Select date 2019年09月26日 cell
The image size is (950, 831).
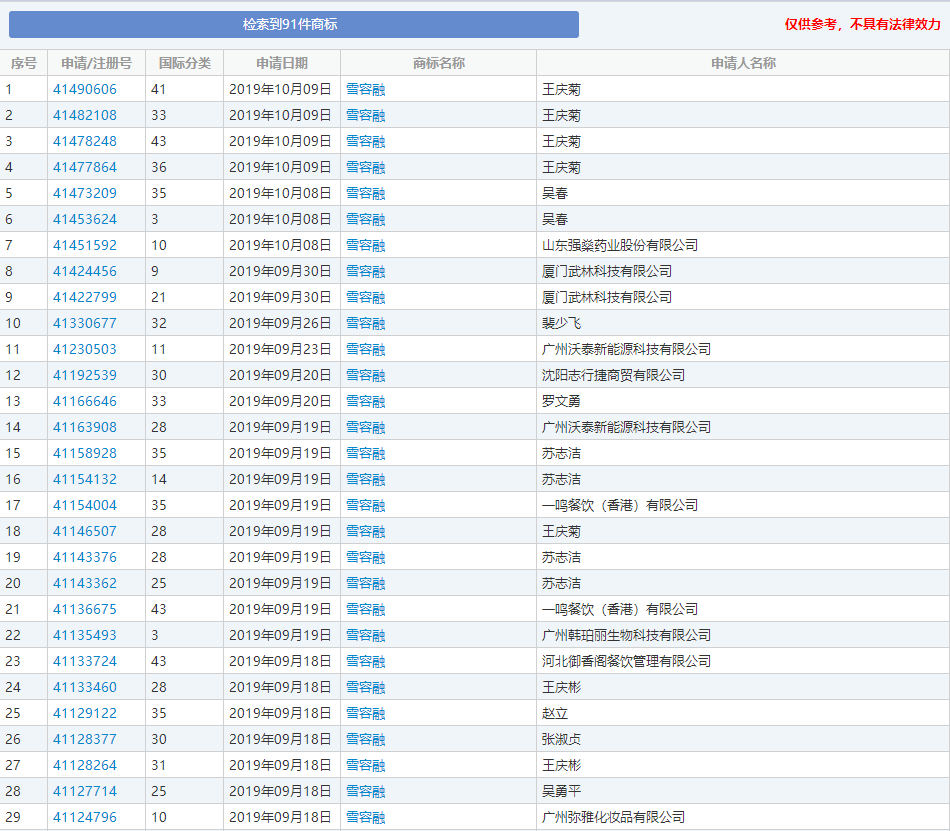[x=280, y=323]
